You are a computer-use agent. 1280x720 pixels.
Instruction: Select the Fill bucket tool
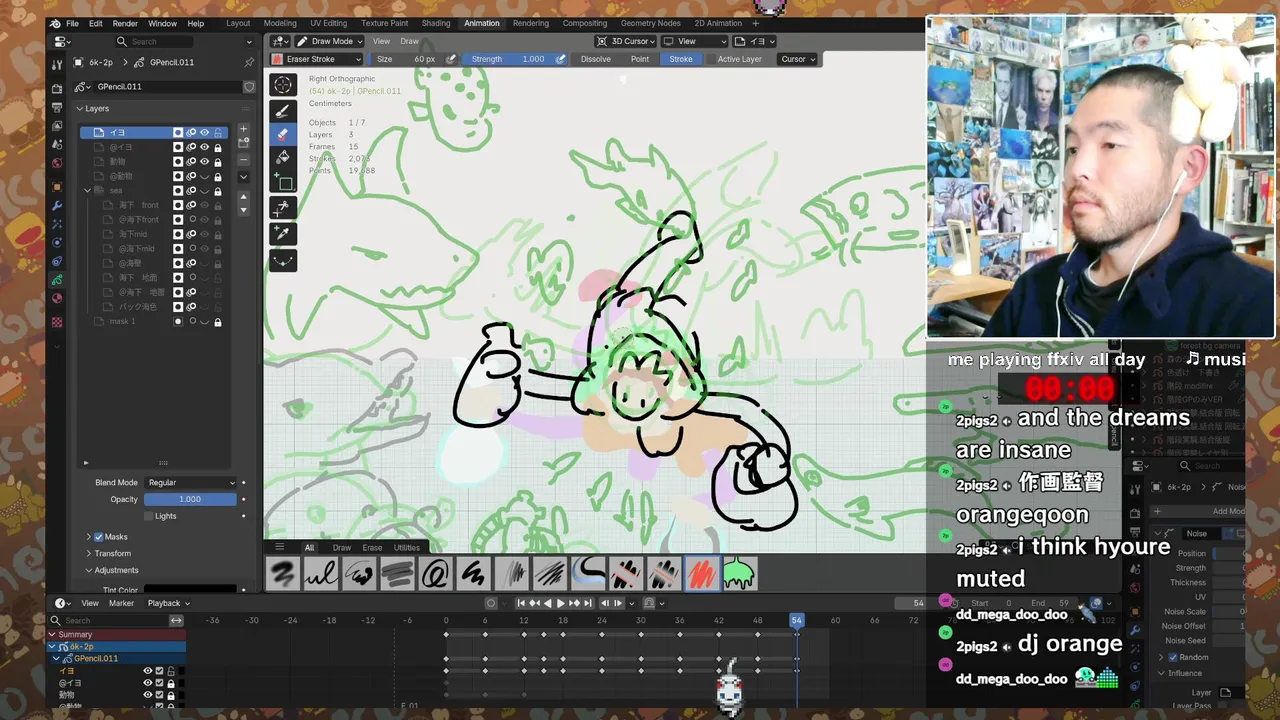pos(283,158)
